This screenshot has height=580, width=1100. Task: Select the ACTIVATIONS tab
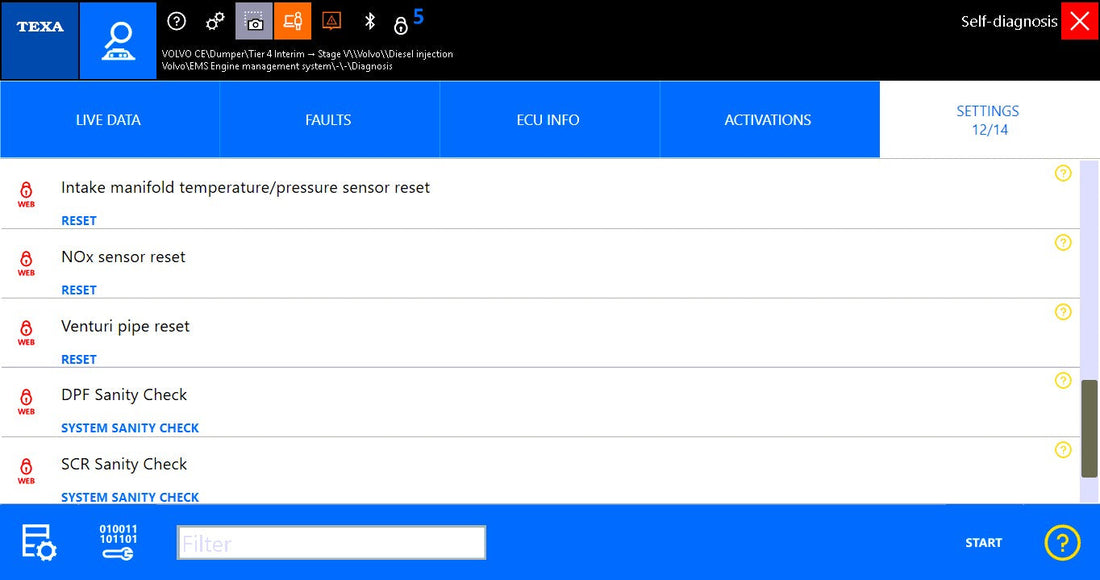coord(769,119)
